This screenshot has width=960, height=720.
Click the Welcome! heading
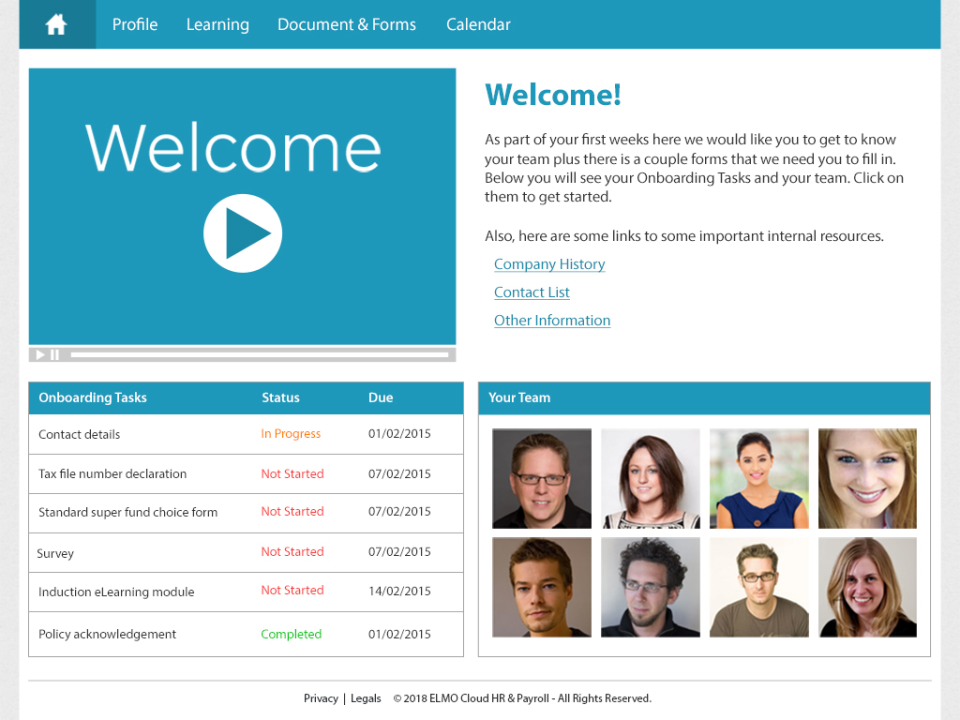pyautogui.click(x=553, y=95)
